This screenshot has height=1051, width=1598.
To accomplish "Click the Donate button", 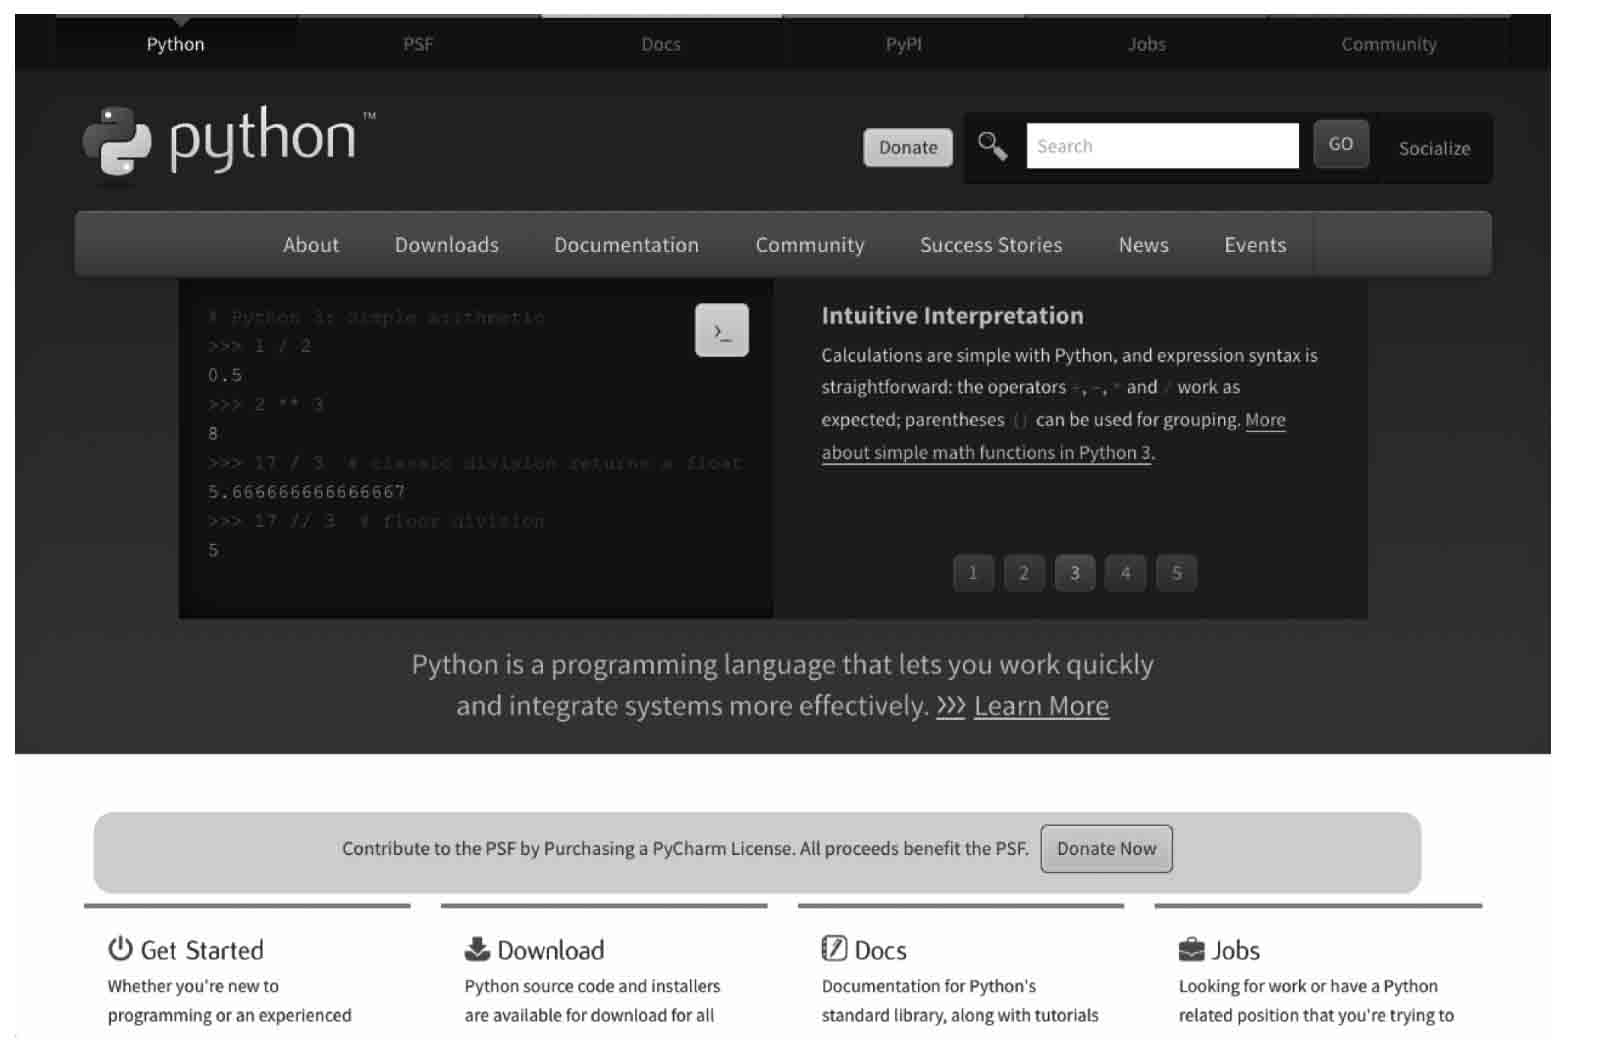I will 908,147.
